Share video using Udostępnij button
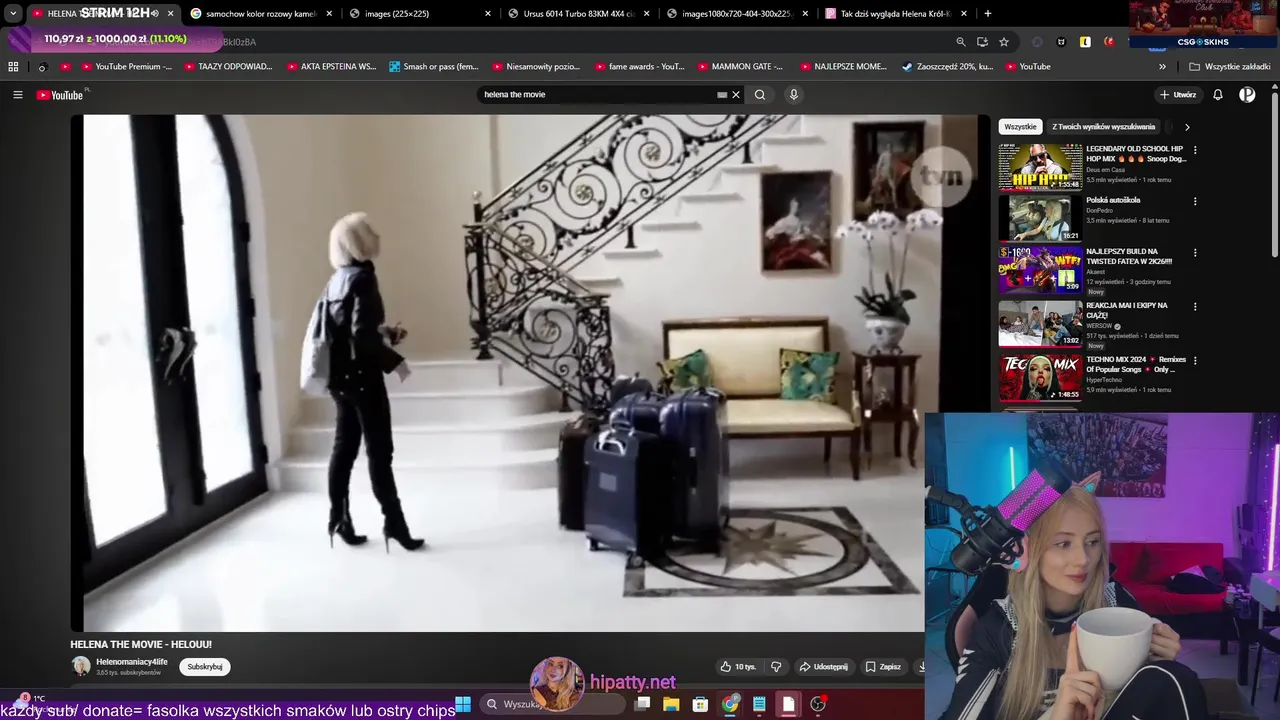This screenshot has width=1280, height=720. click(x=823, y=667)
